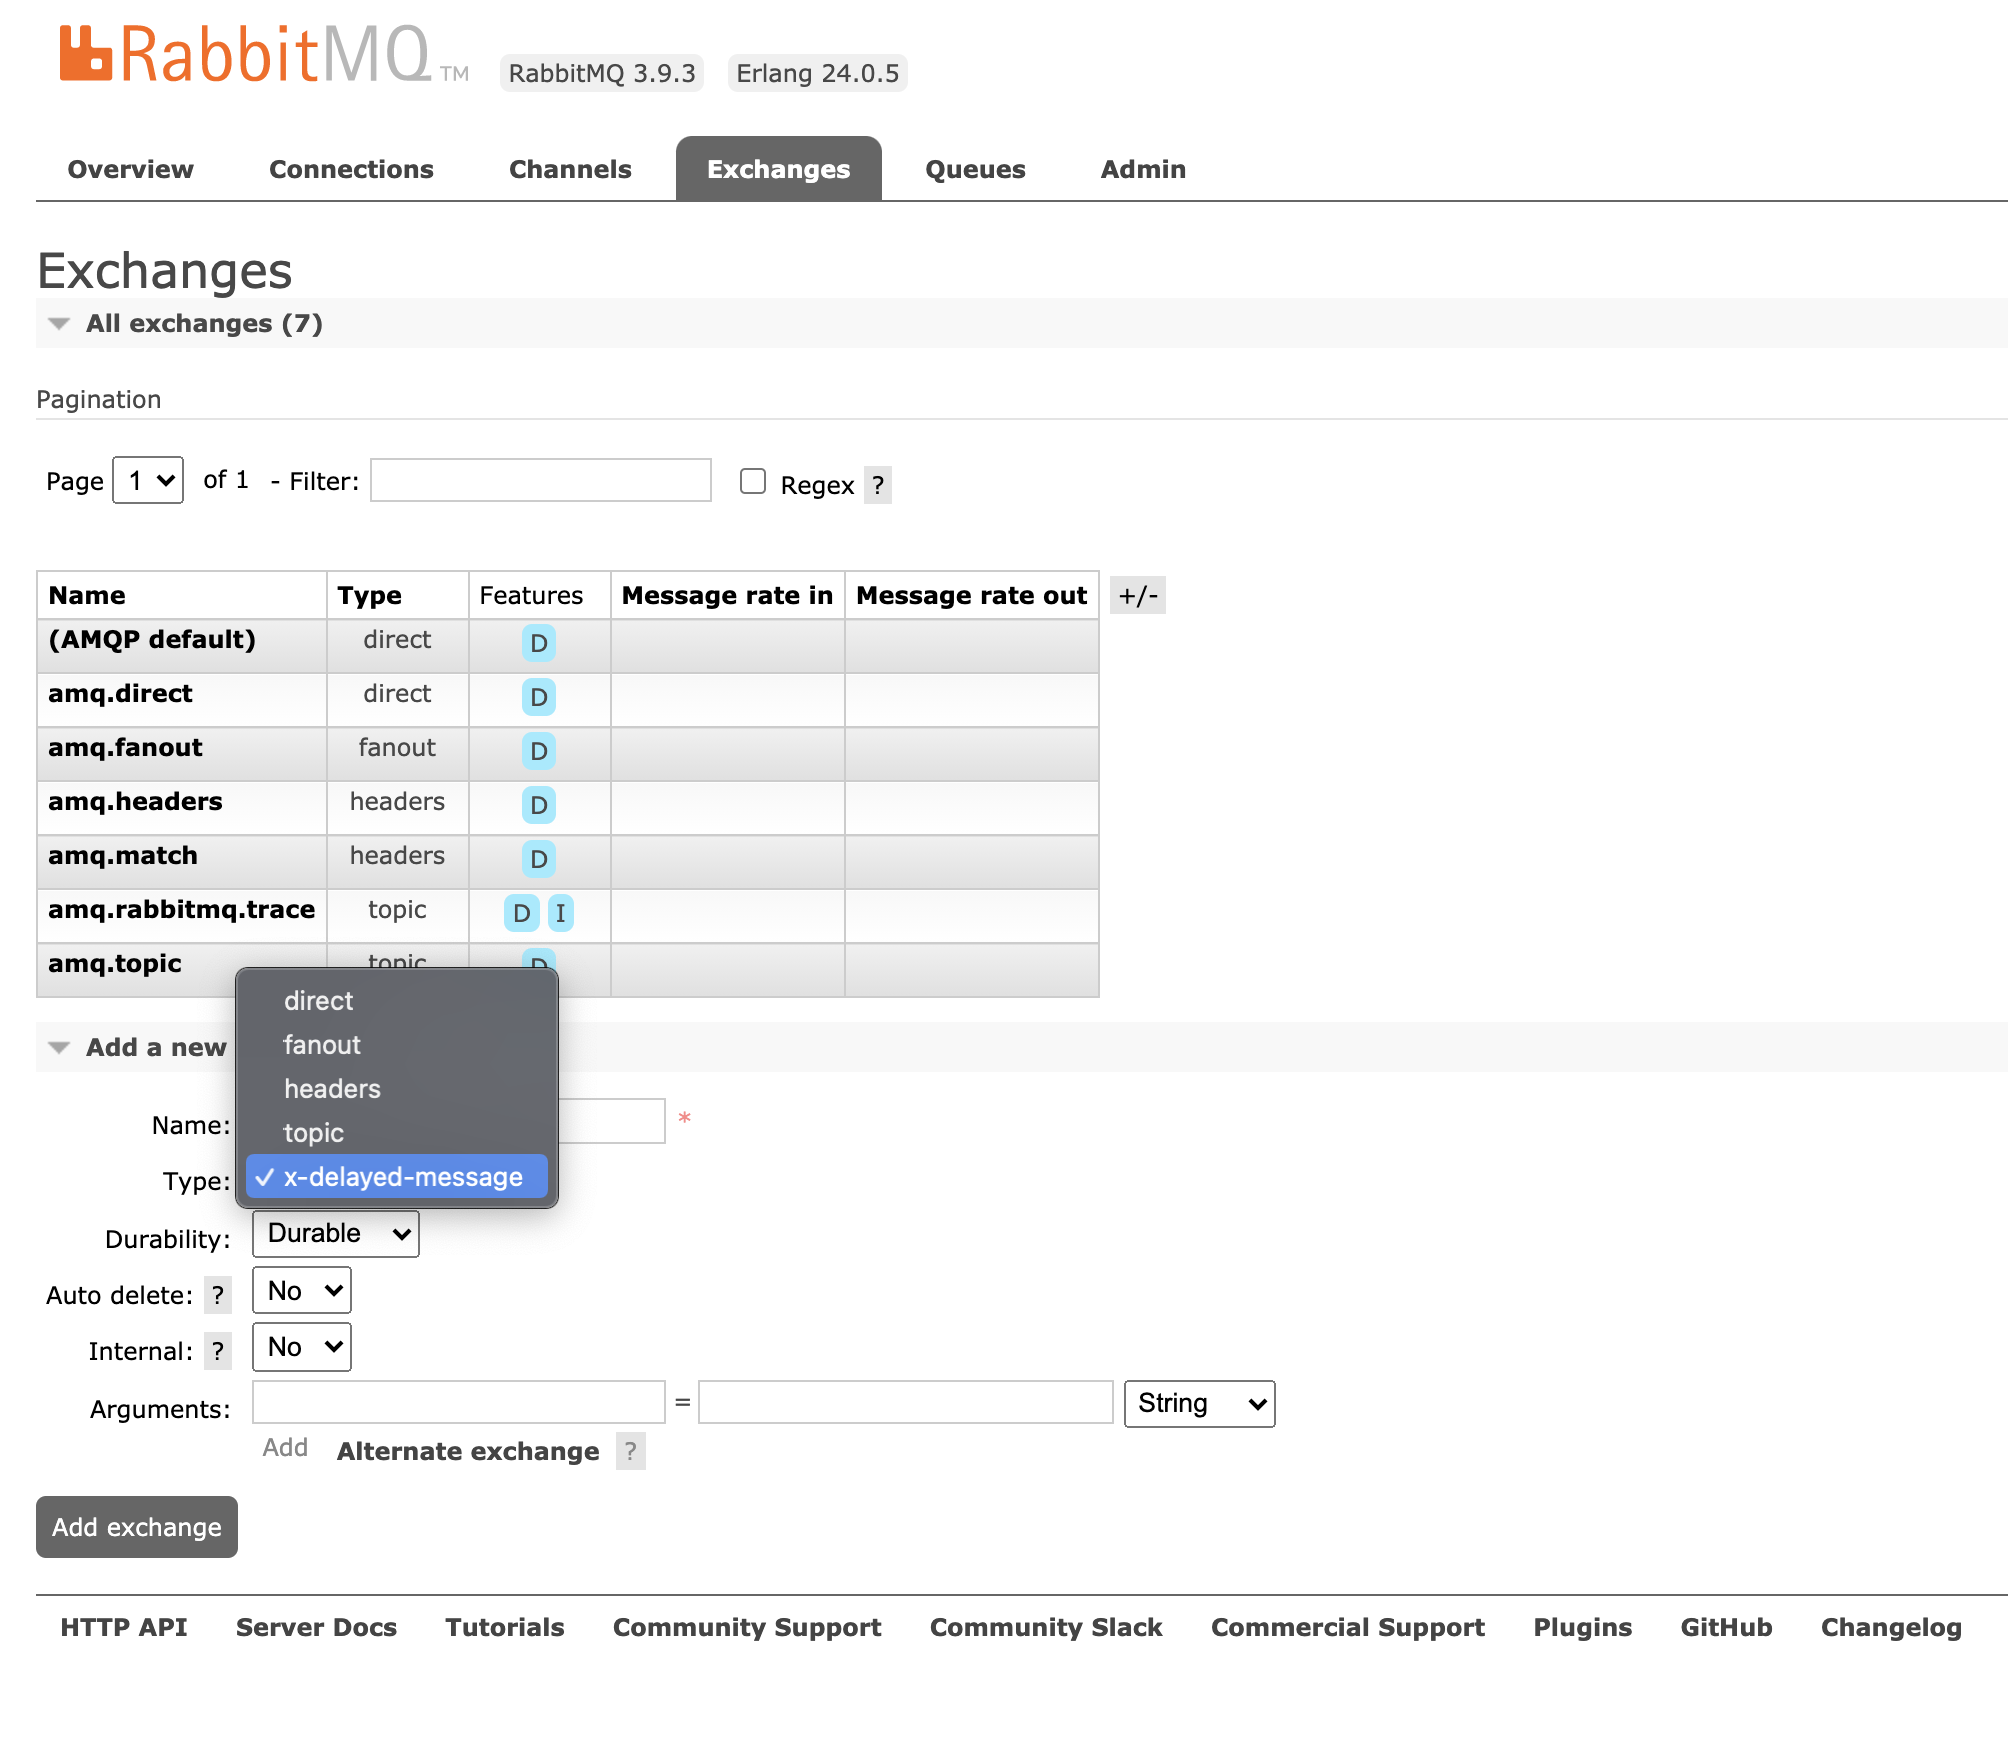
Task: Open the String argument type dropdown
Action: point(1199,1404)
